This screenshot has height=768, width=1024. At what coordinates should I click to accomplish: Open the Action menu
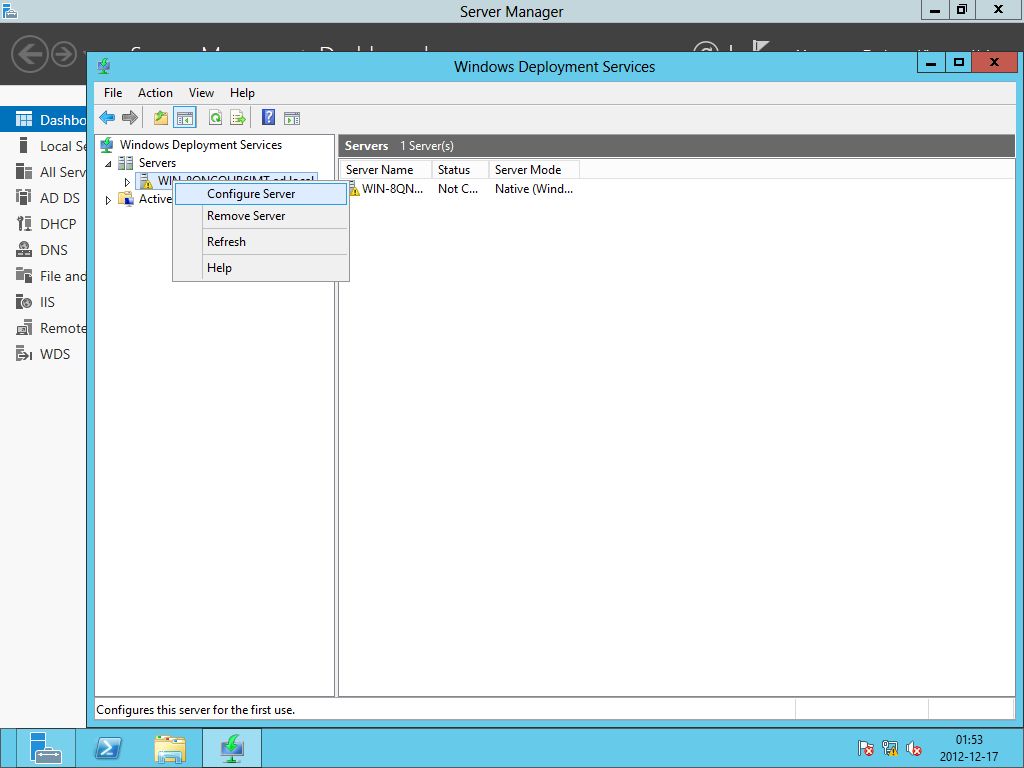(x=155, y=93)
